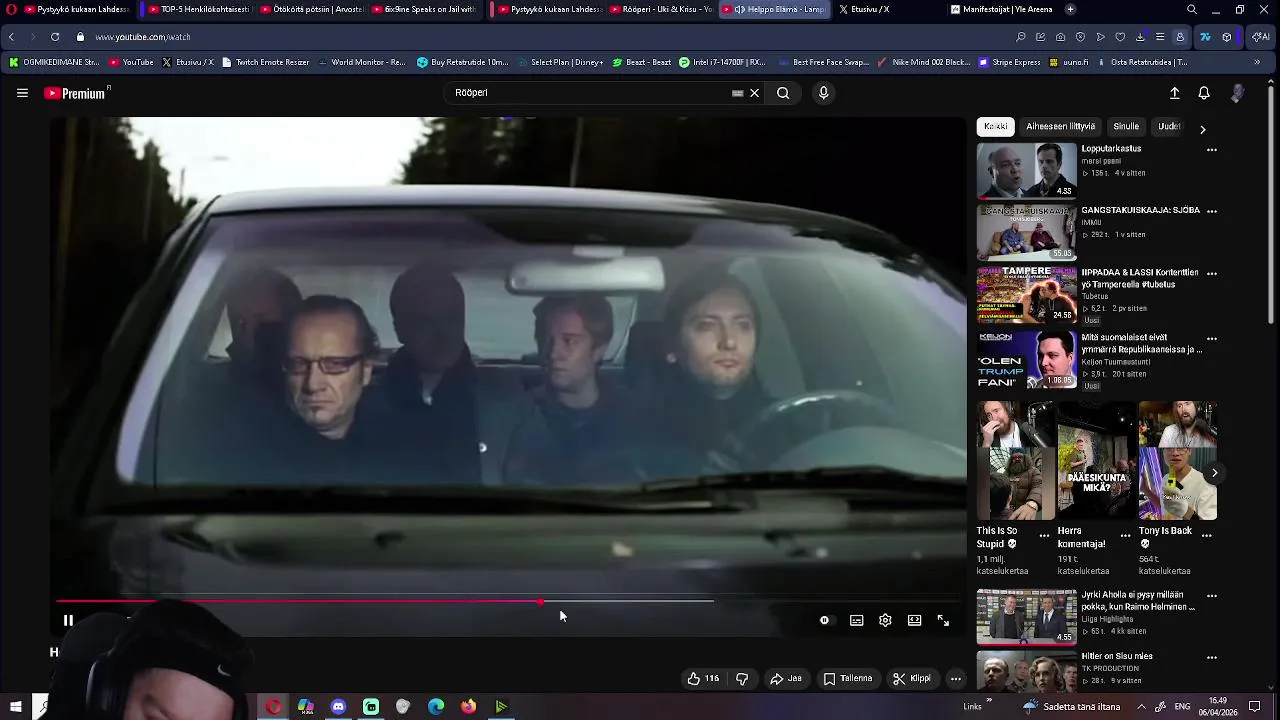Open the browser snapshot camera icon
The width and height of the screenshot is (1280, 720).
(x=1061, y=37)
